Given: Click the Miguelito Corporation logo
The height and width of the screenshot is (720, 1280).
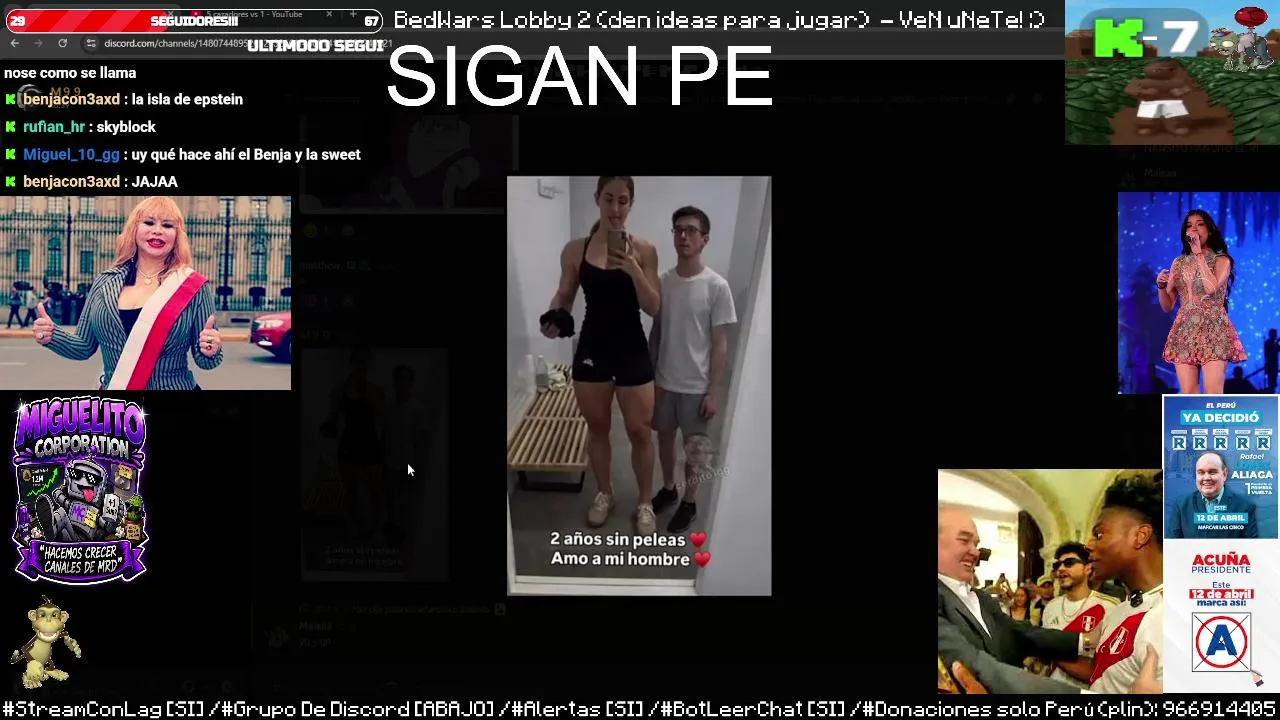Looking at the screenshot, I should [x=80, y=490].
